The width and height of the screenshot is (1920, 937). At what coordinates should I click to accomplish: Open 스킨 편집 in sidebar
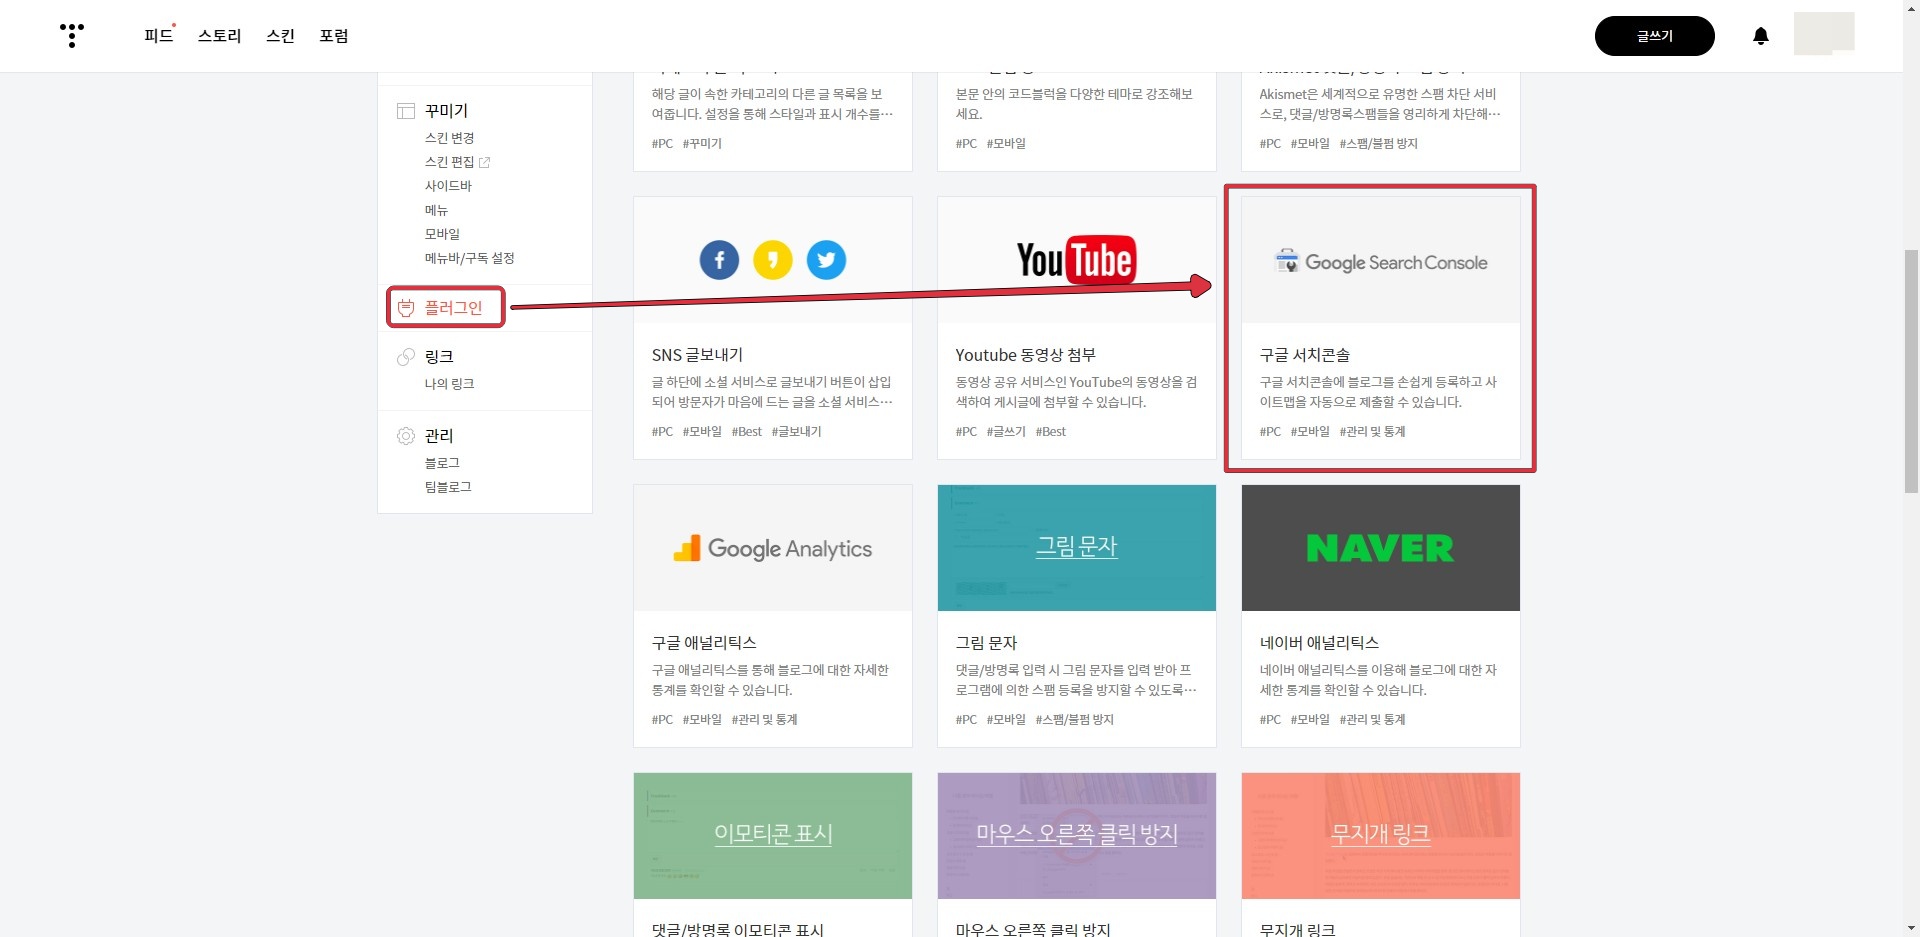click(x=449, y=162)
